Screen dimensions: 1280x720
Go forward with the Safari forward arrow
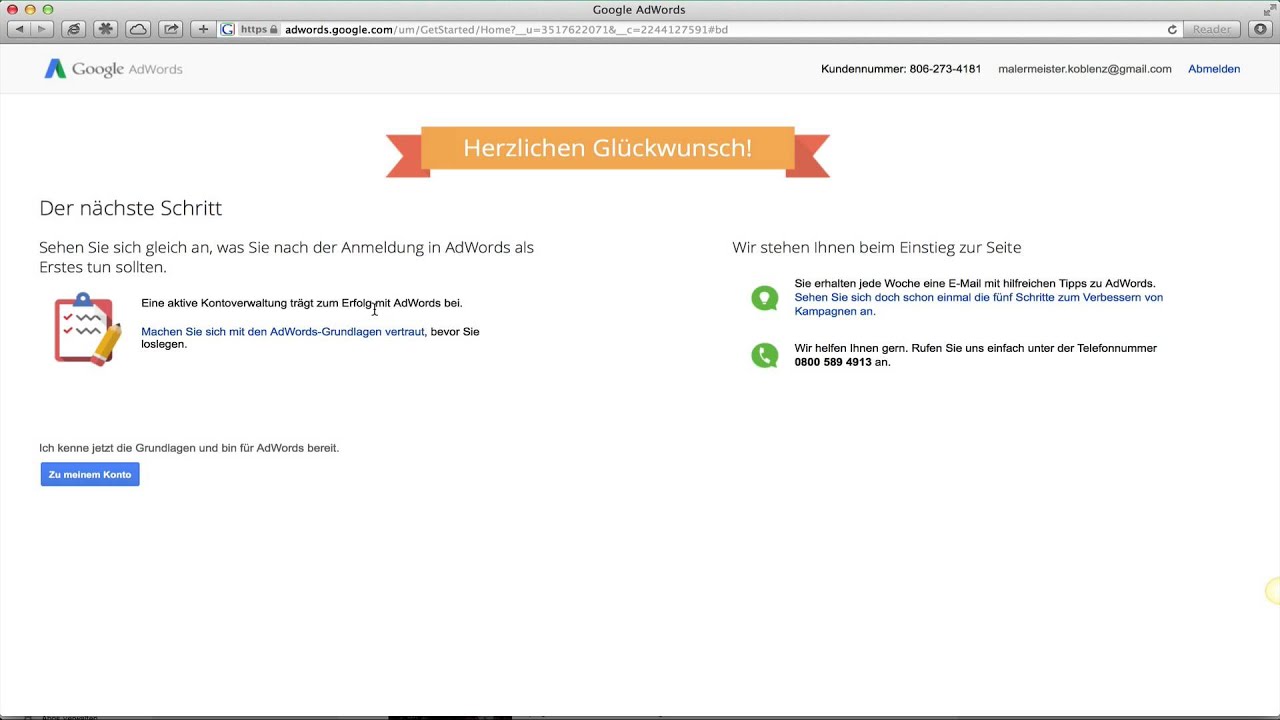[42, 29]
